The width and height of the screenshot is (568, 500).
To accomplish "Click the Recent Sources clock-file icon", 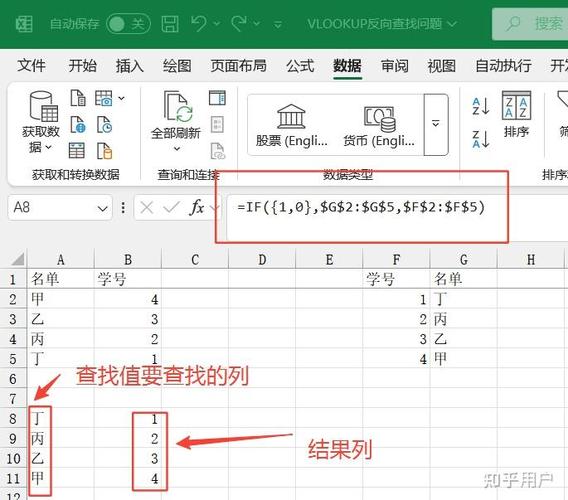I will pos(104,124).
